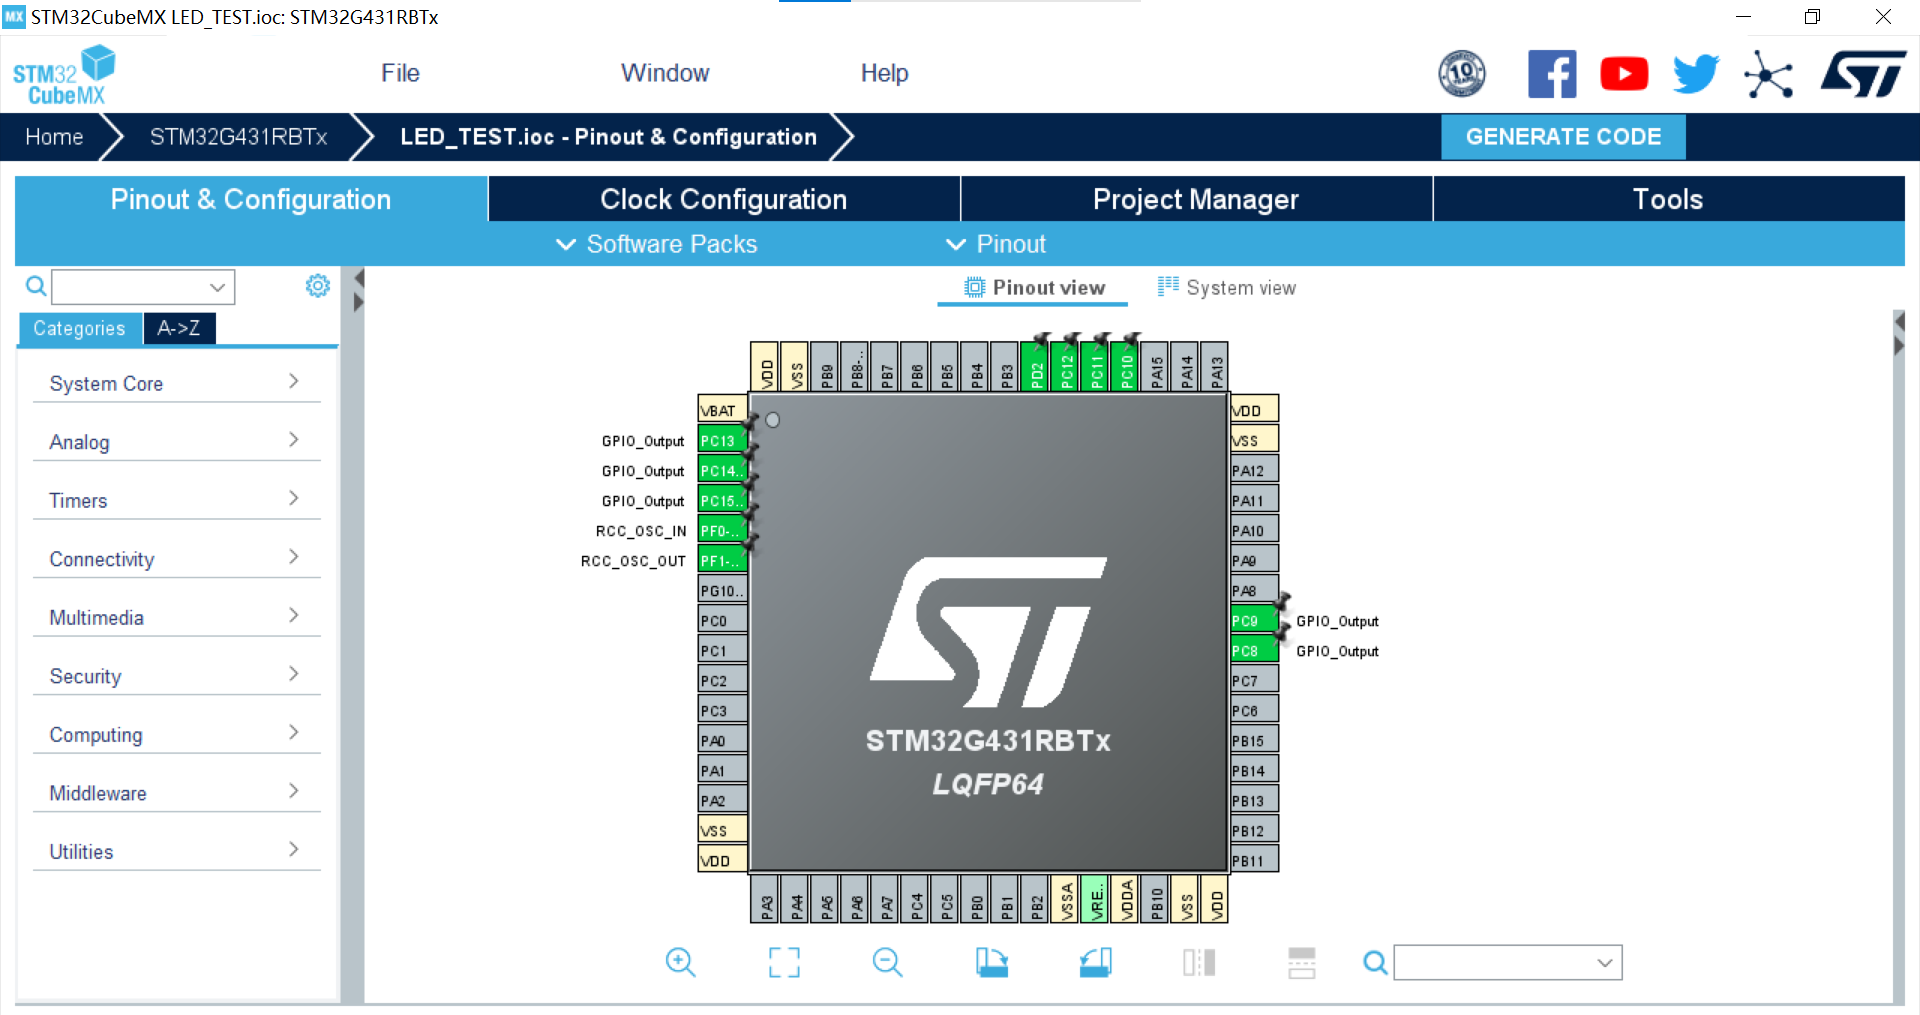Click the STM32CubeMX logo
The width and height of the screenshot is (1920, 1015).
click(64, 75)
